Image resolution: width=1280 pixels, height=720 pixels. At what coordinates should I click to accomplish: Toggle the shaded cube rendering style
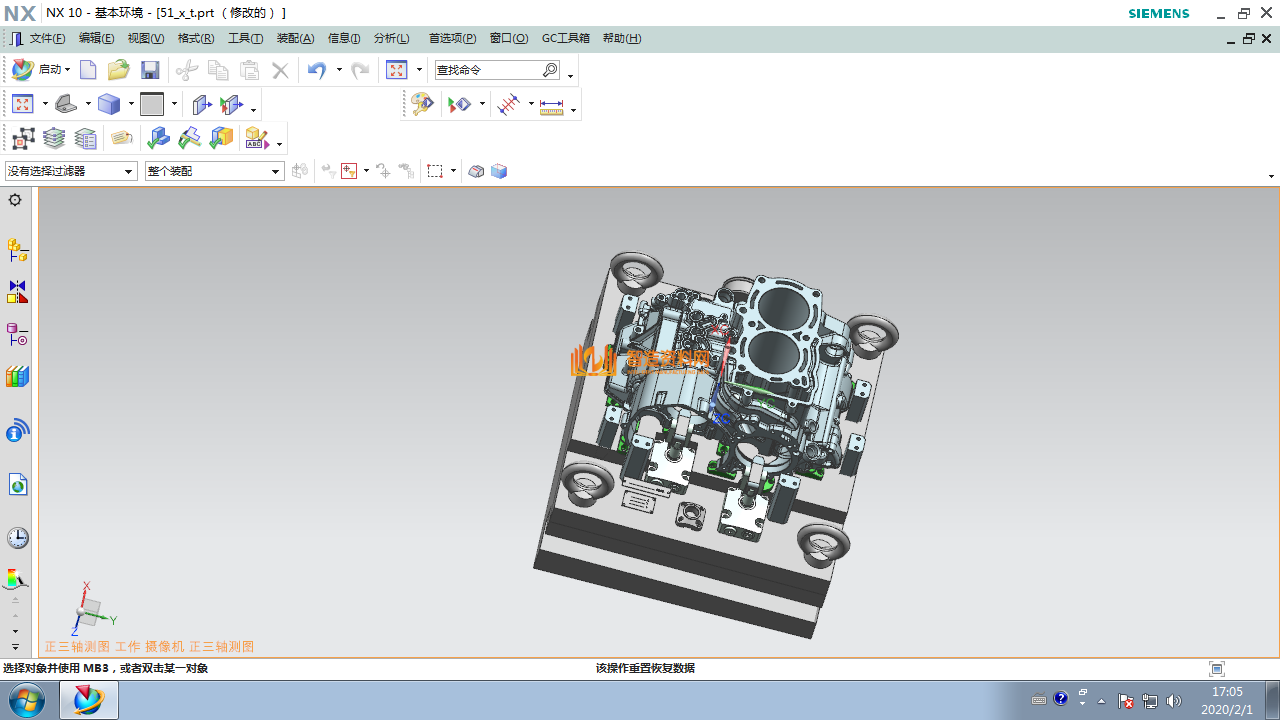[x=109, y=104]
